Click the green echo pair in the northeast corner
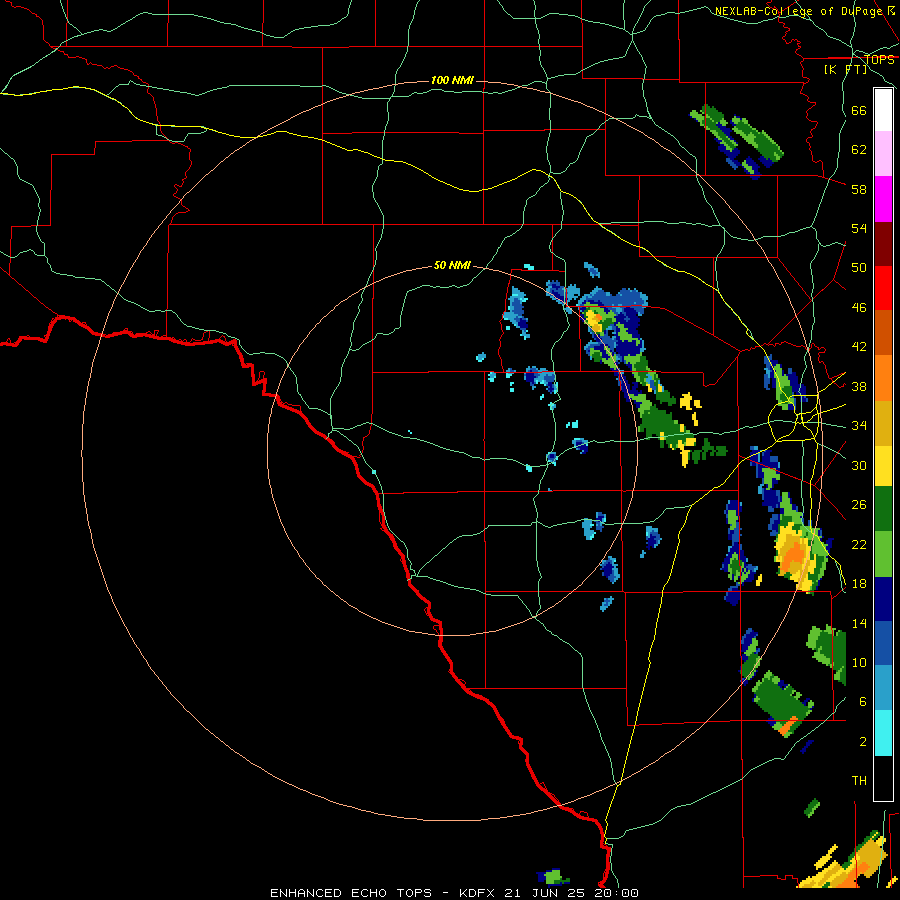 736,141
